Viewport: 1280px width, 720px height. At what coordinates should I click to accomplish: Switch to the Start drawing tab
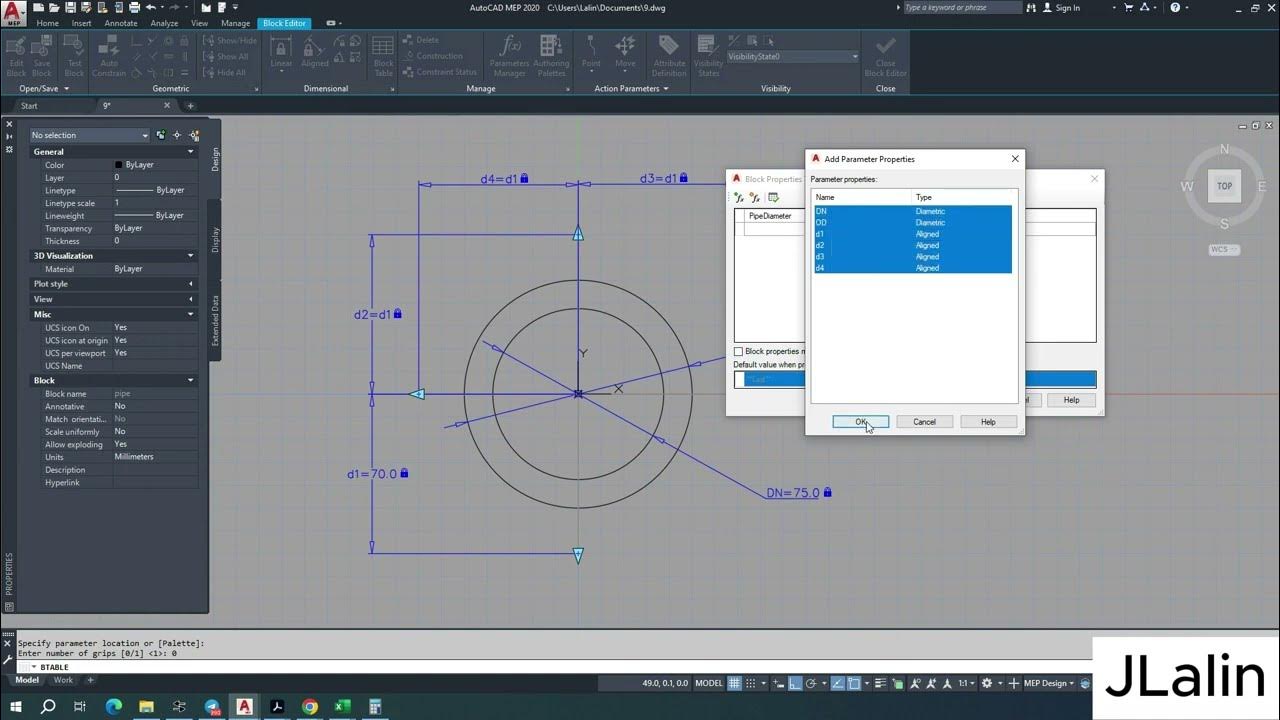(x=29, y=106)
